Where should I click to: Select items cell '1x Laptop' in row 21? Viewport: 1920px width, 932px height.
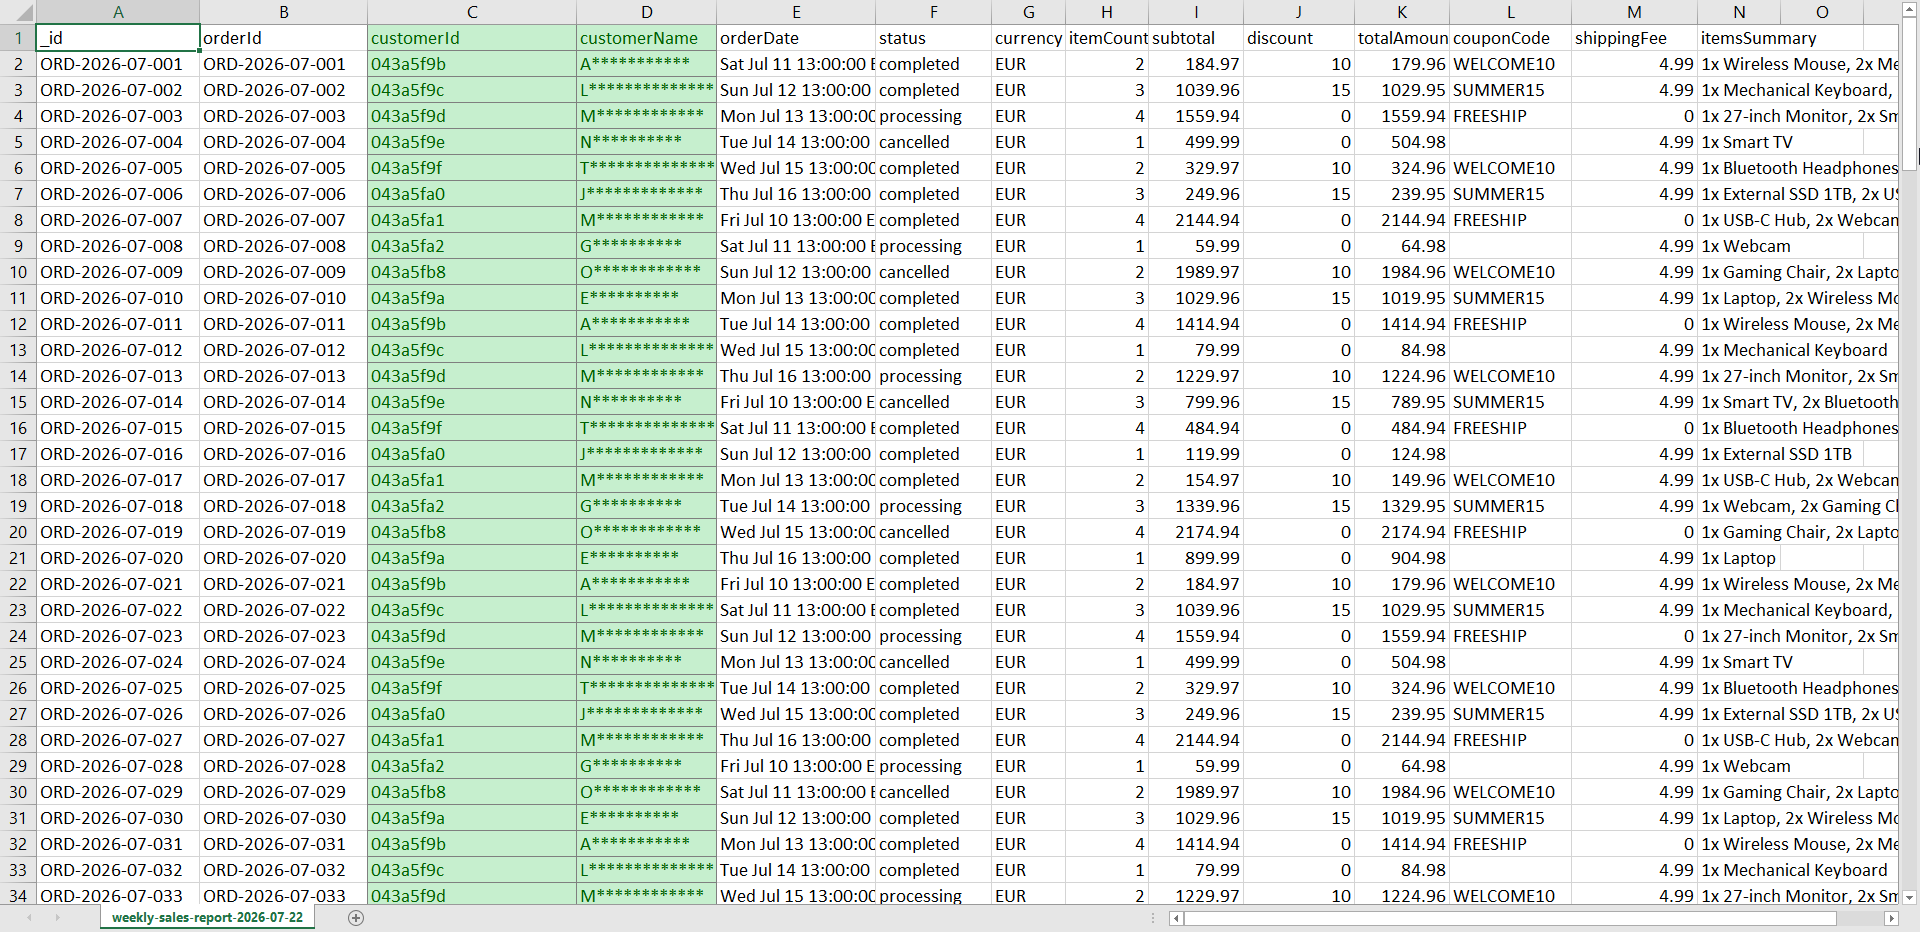tap(1739, 558)
